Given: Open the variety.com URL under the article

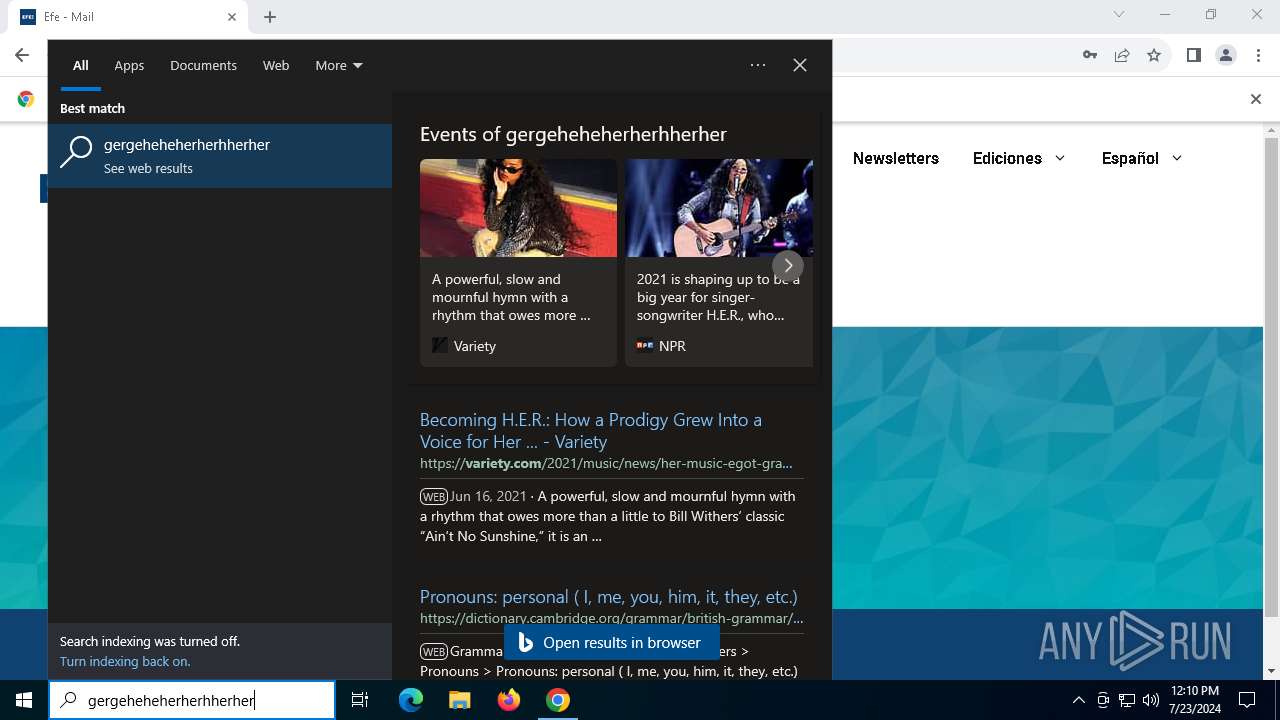Looking at the screenshot, I should click(x=606, y=463).
